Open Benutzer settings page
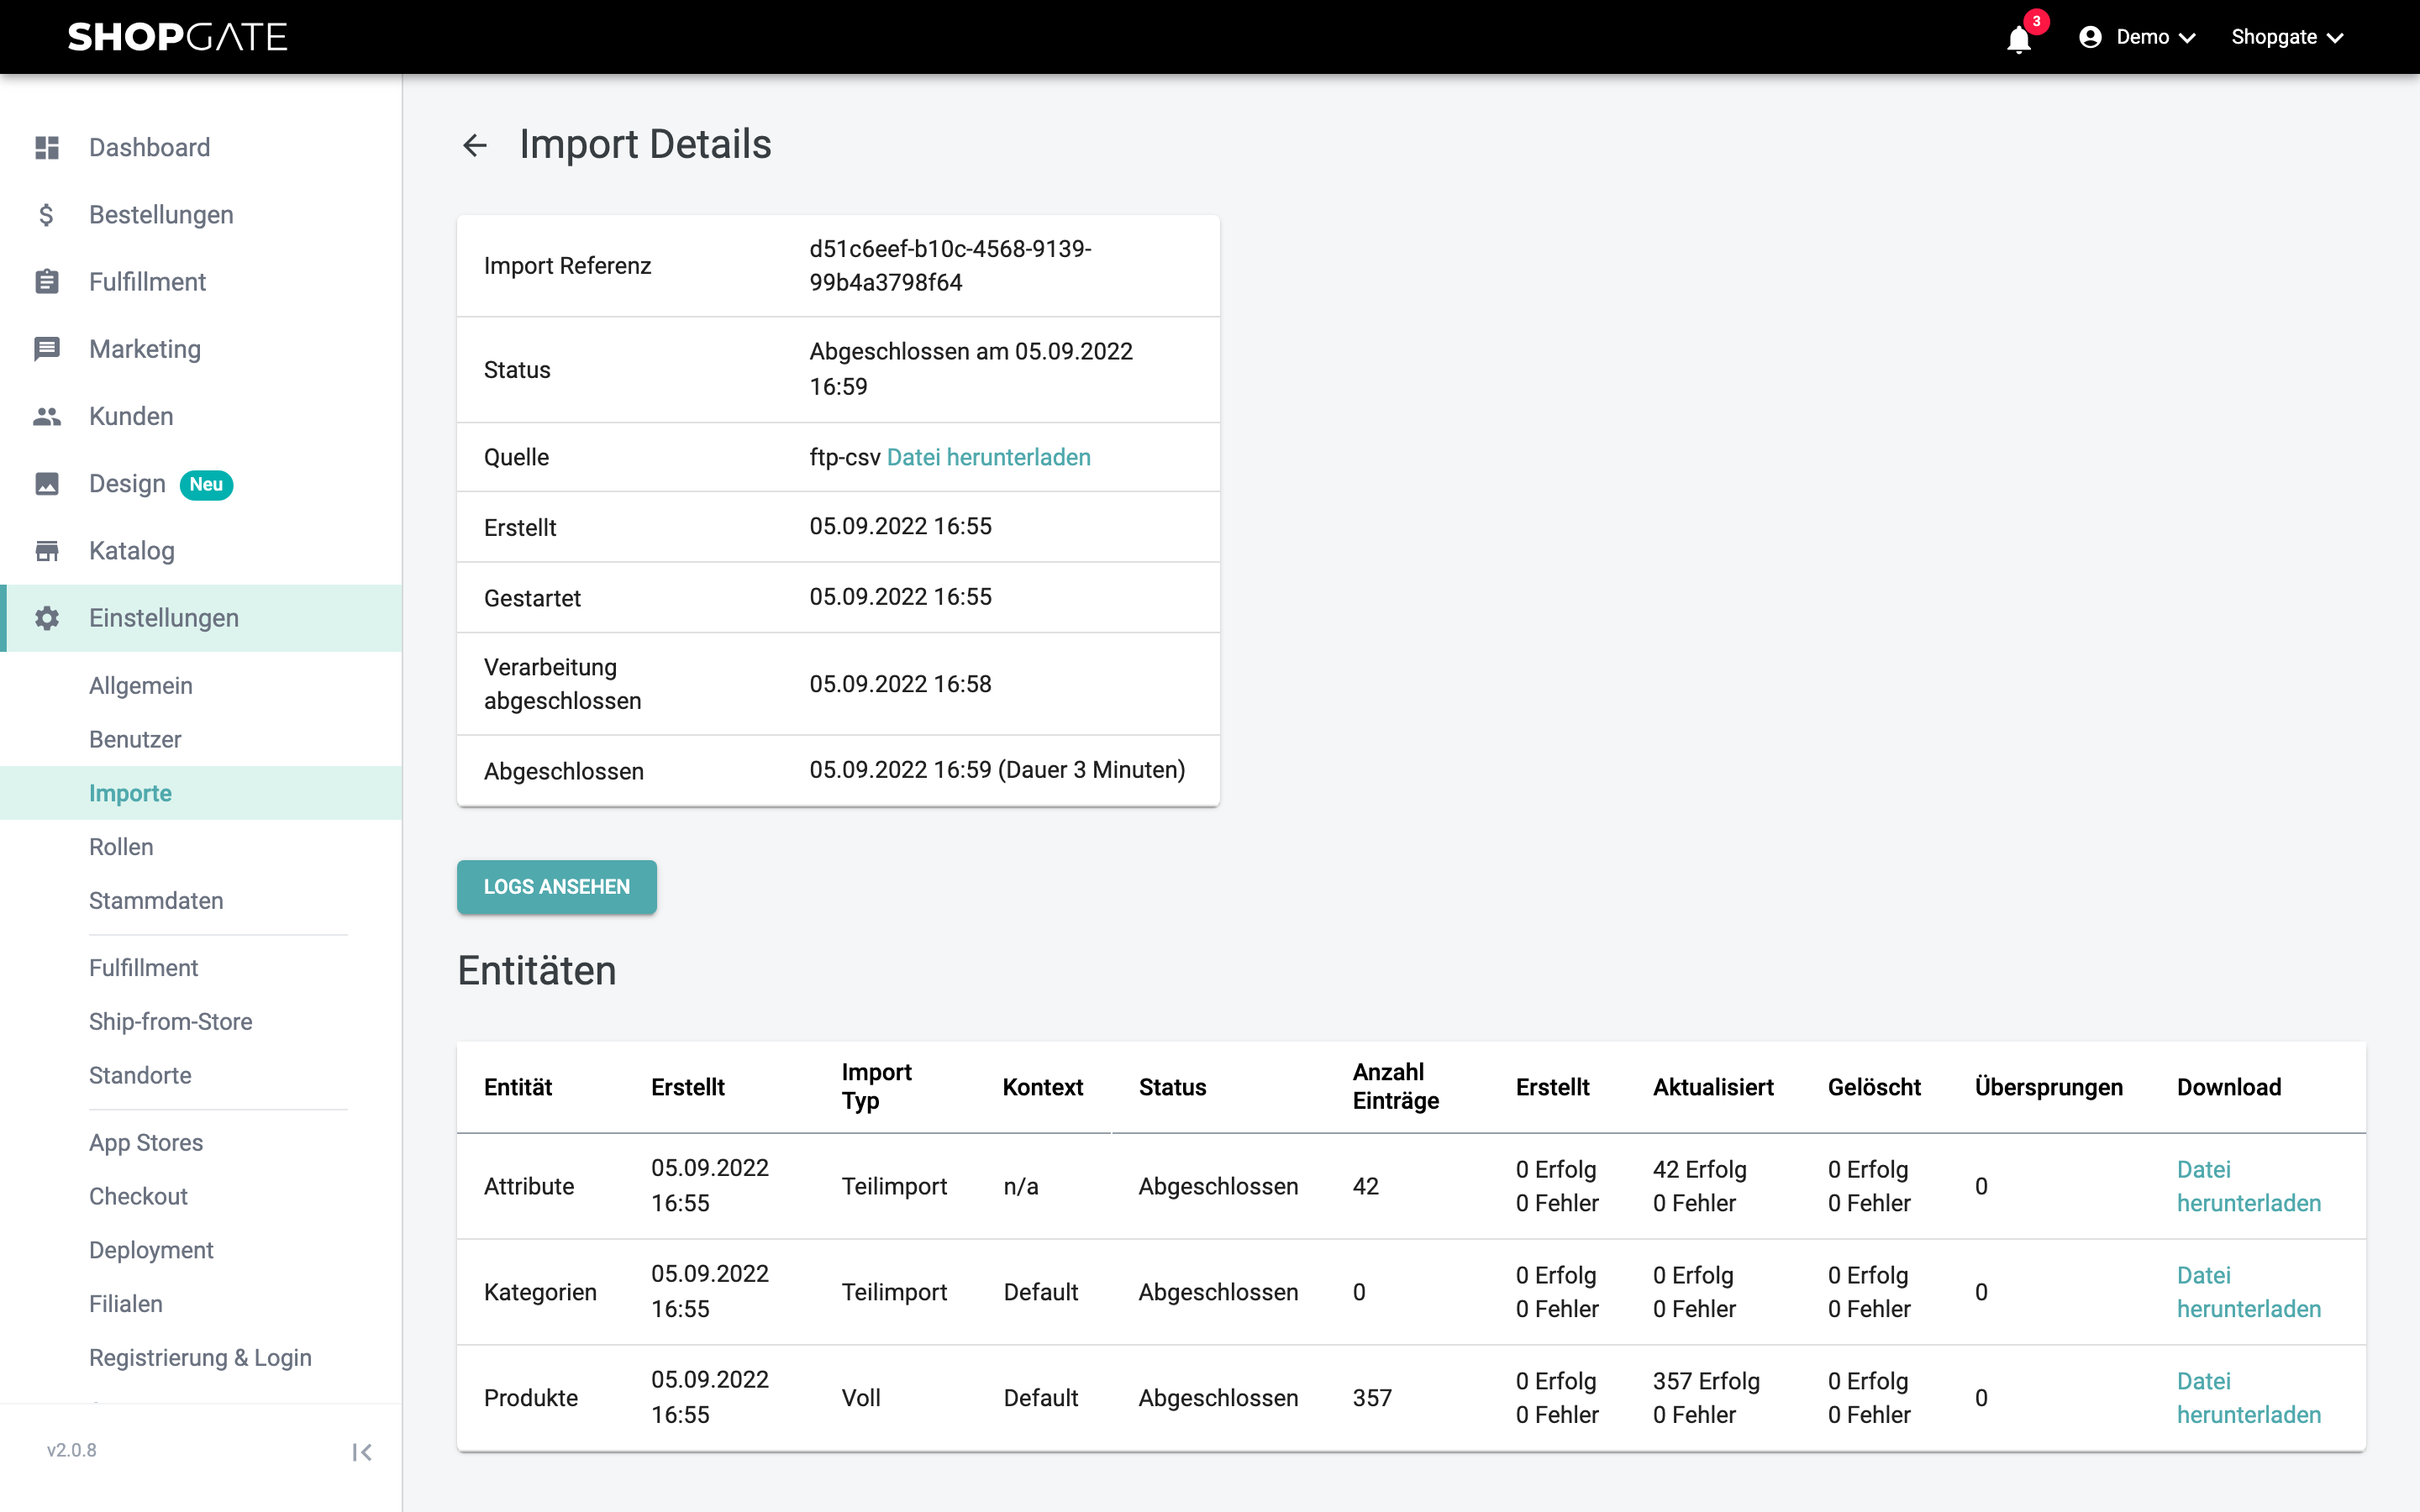The width and height of the screenshot is (2420, 1512). [x=135, y=740]
